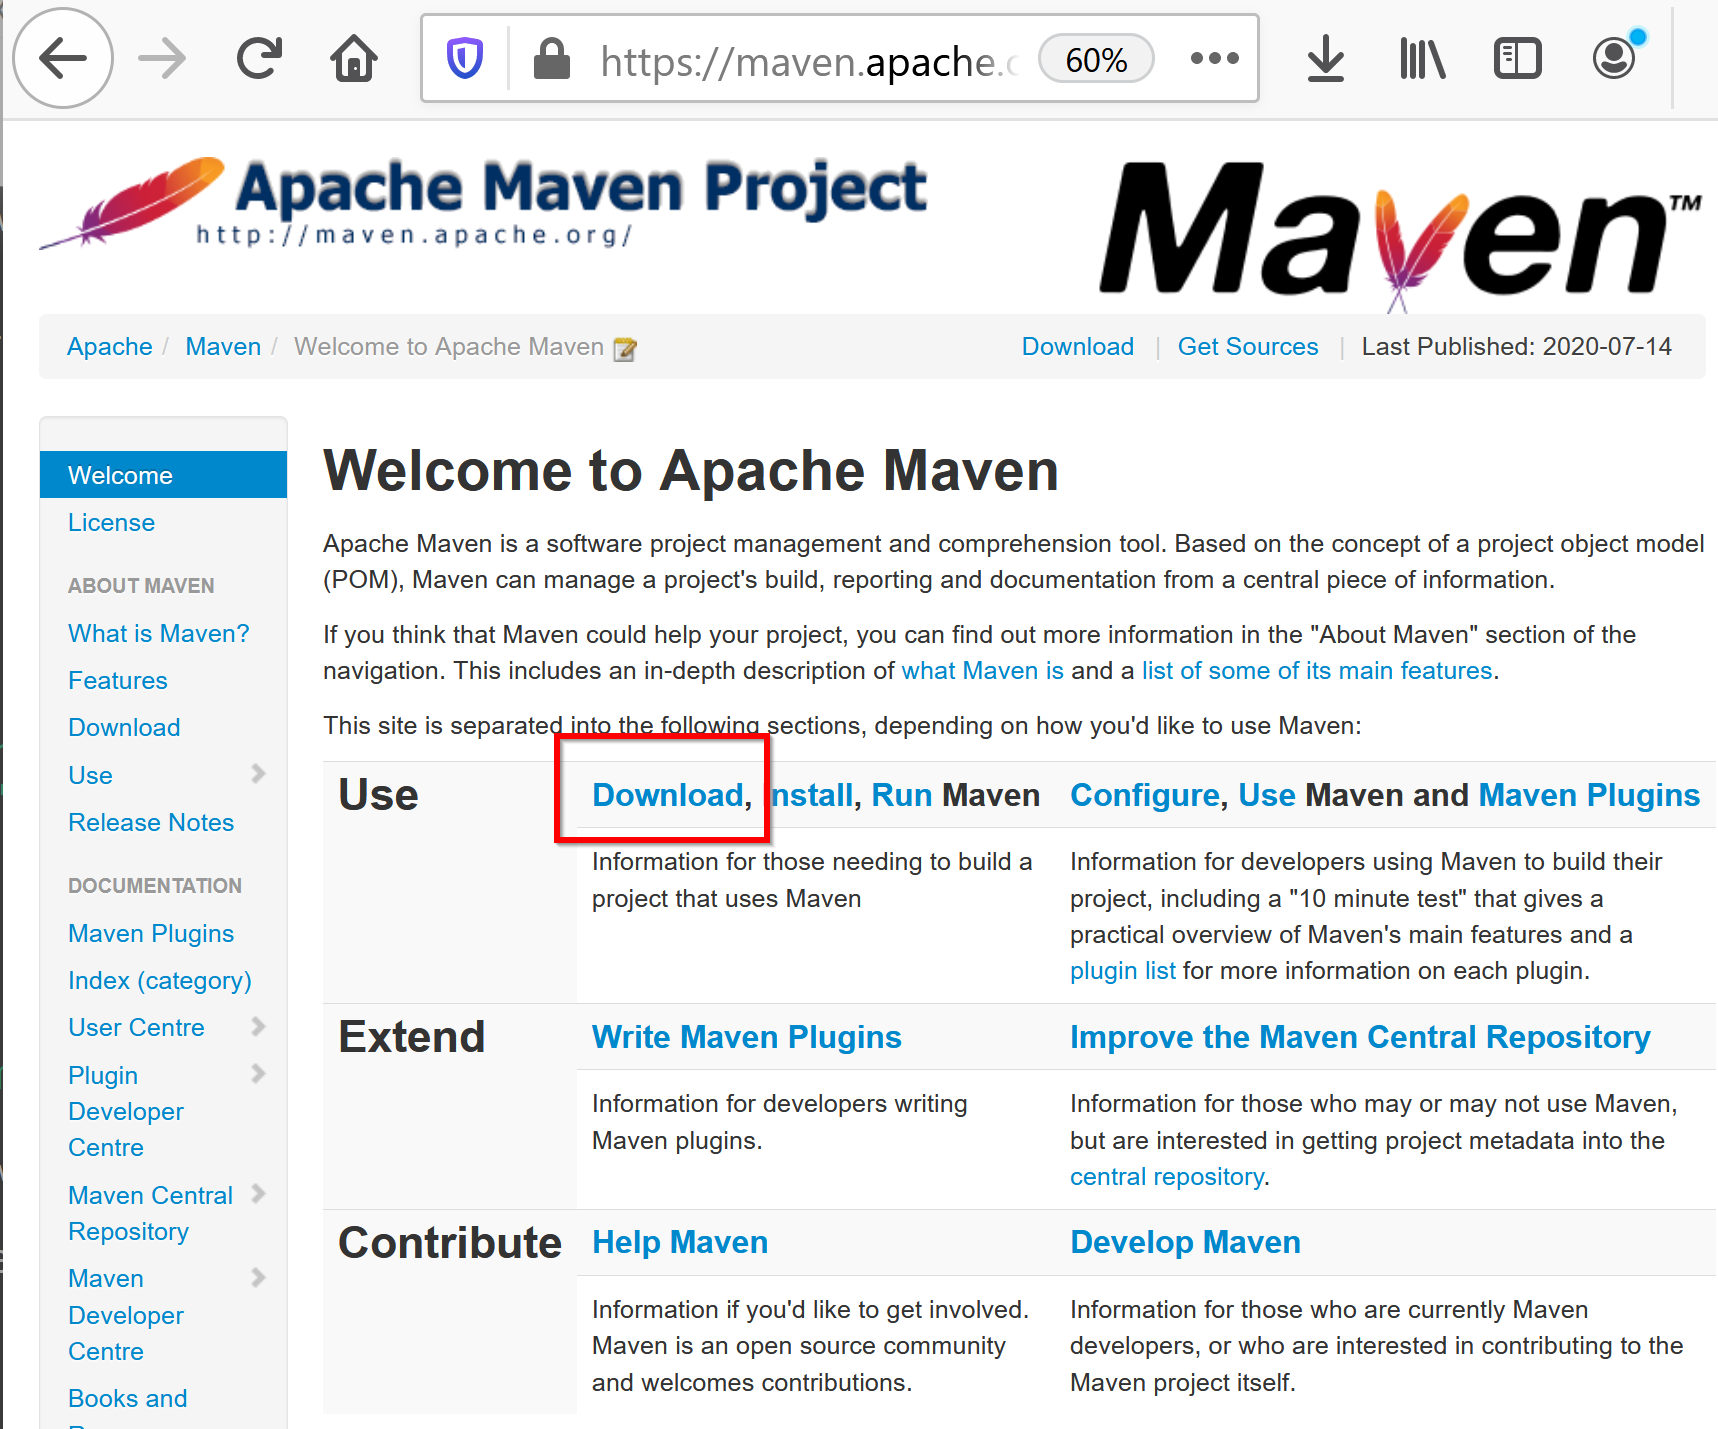Open Maven Central Repository sidebar link
This screenshot has width=1718, height=1429.
(150, 1213)
